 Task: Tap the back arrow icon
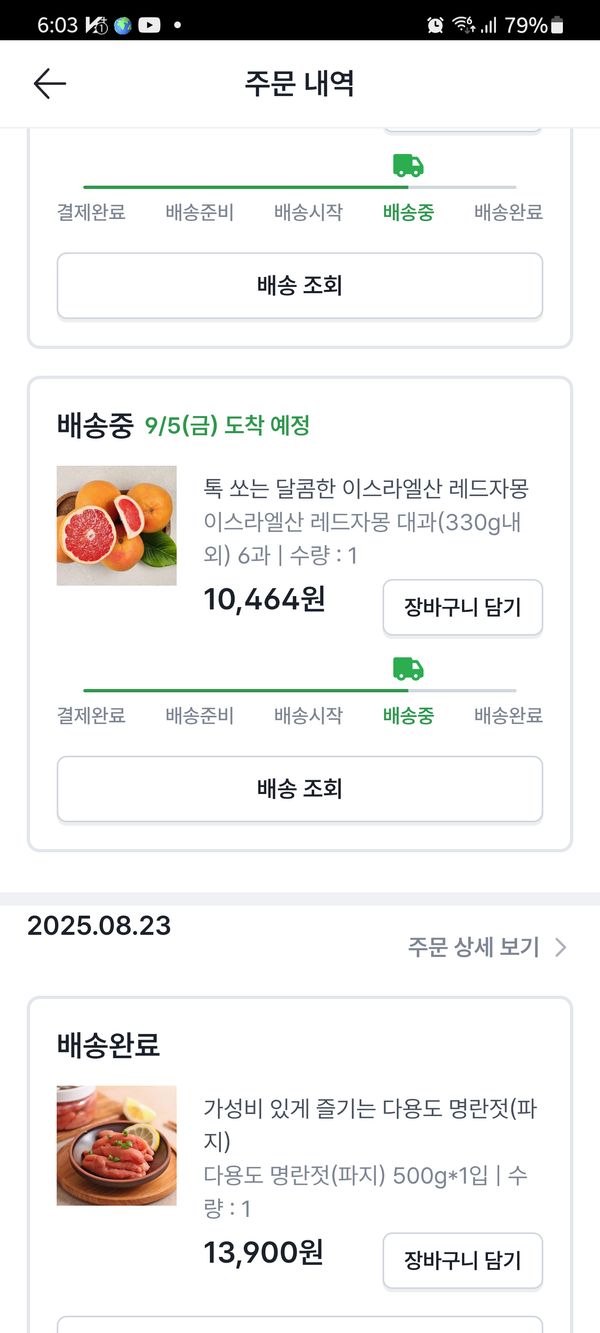point(49,84)
